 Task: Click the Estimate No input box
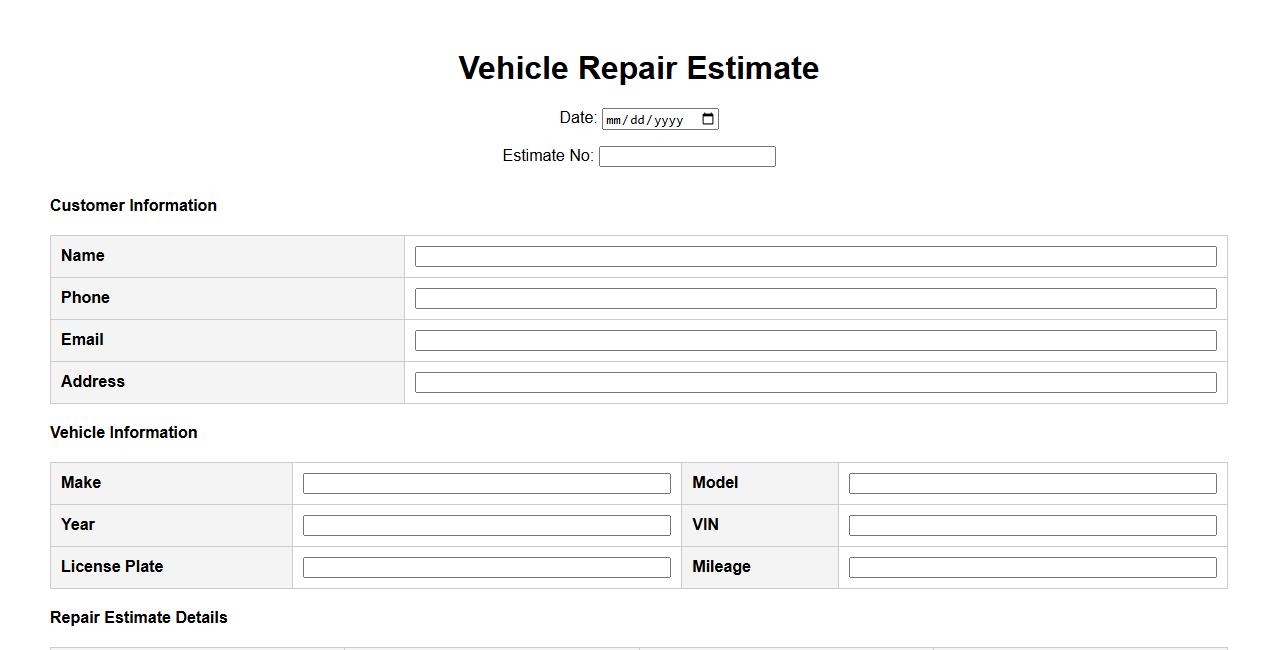tap(687, 157)
